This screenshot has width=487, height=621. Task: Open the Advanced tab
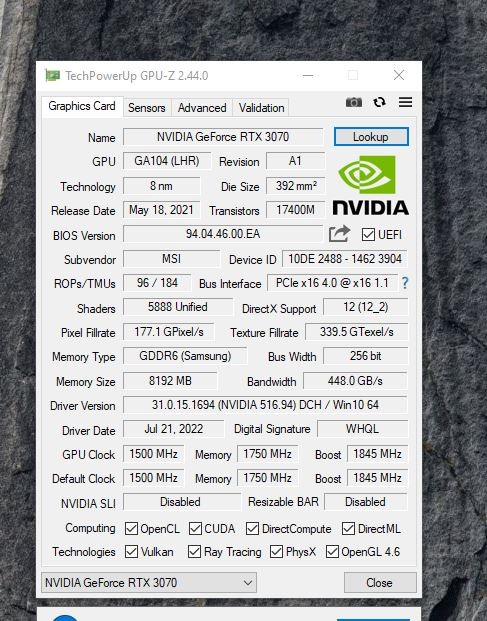pos(202,108)
